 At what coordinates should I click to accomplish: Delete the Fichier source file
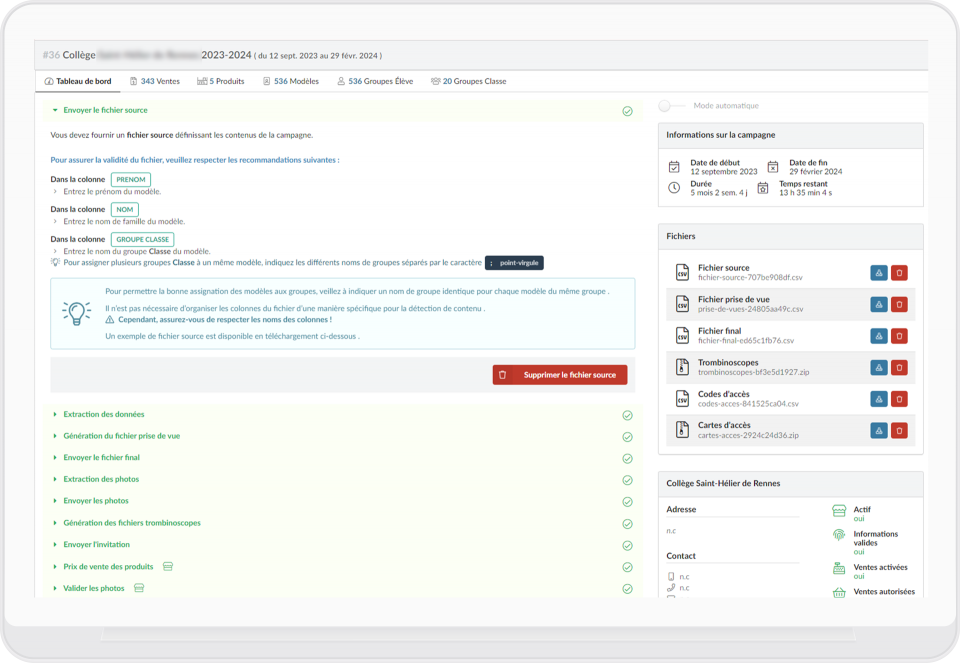click(x=899, y=273)
